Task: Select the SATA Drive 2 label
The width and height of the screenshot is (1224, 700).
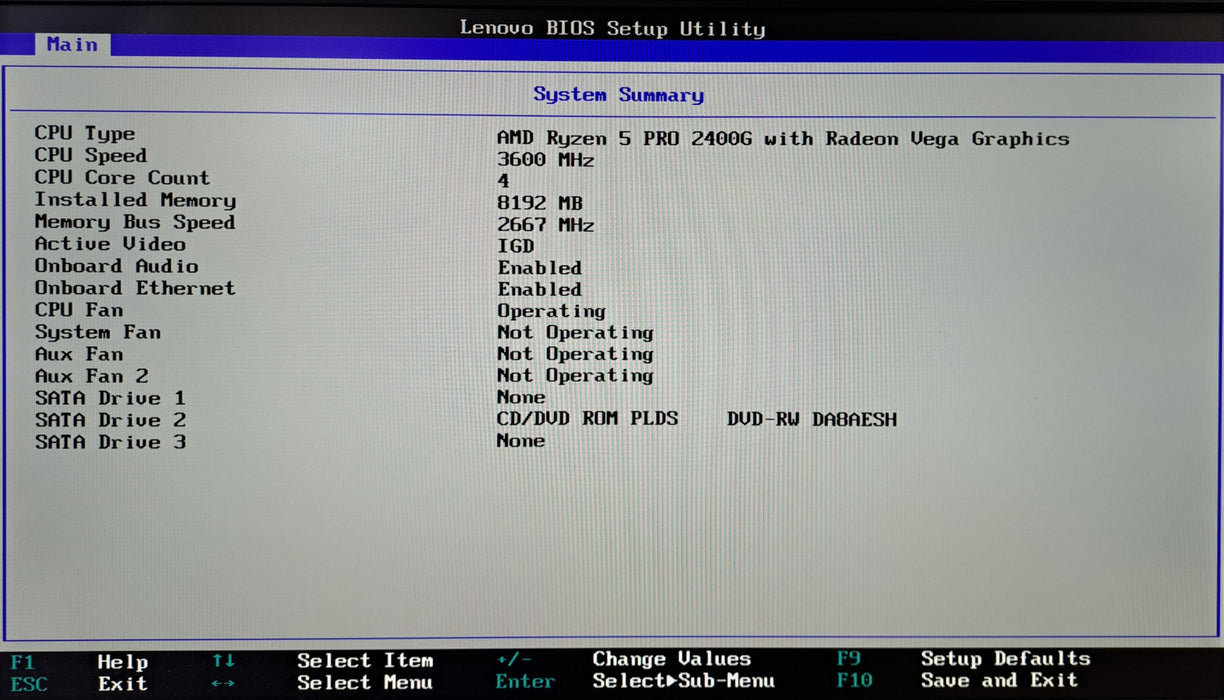Action: [x=110, y=420]
